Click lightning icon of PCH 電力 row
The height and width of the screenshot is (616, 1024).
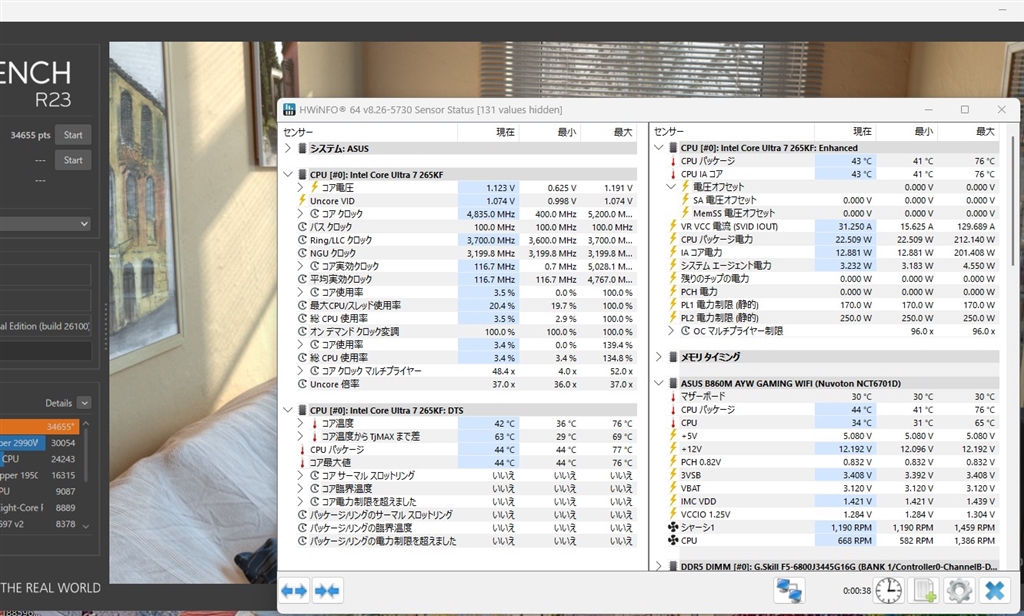coord(673,291)
